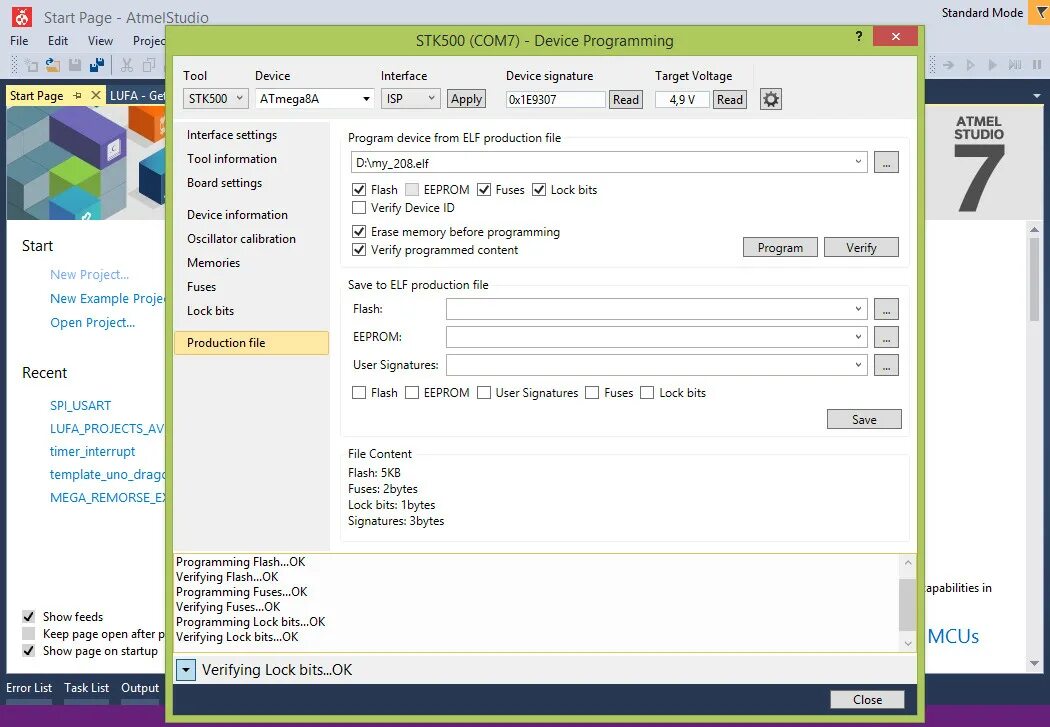Select Fuses in the left navigation

[202, 287]
